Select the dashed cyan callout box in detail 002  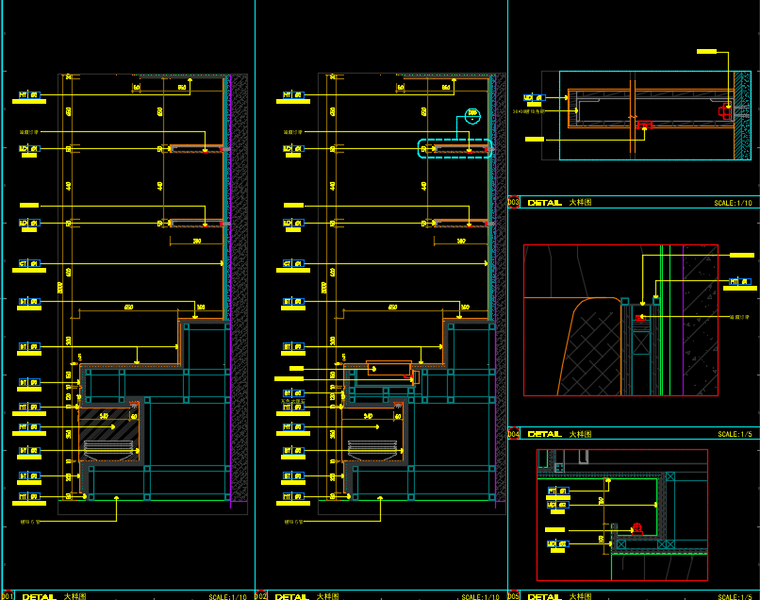[x=455, y=149]
